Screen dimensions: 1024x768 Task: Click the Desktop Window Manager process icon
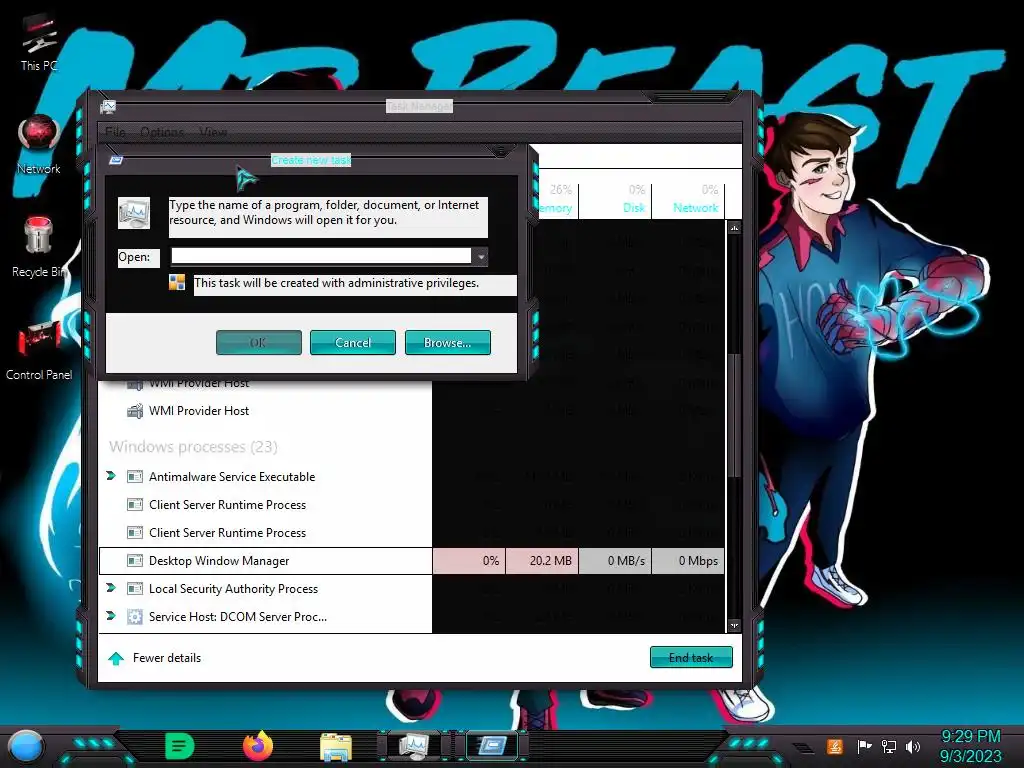[x=135, y=560]
